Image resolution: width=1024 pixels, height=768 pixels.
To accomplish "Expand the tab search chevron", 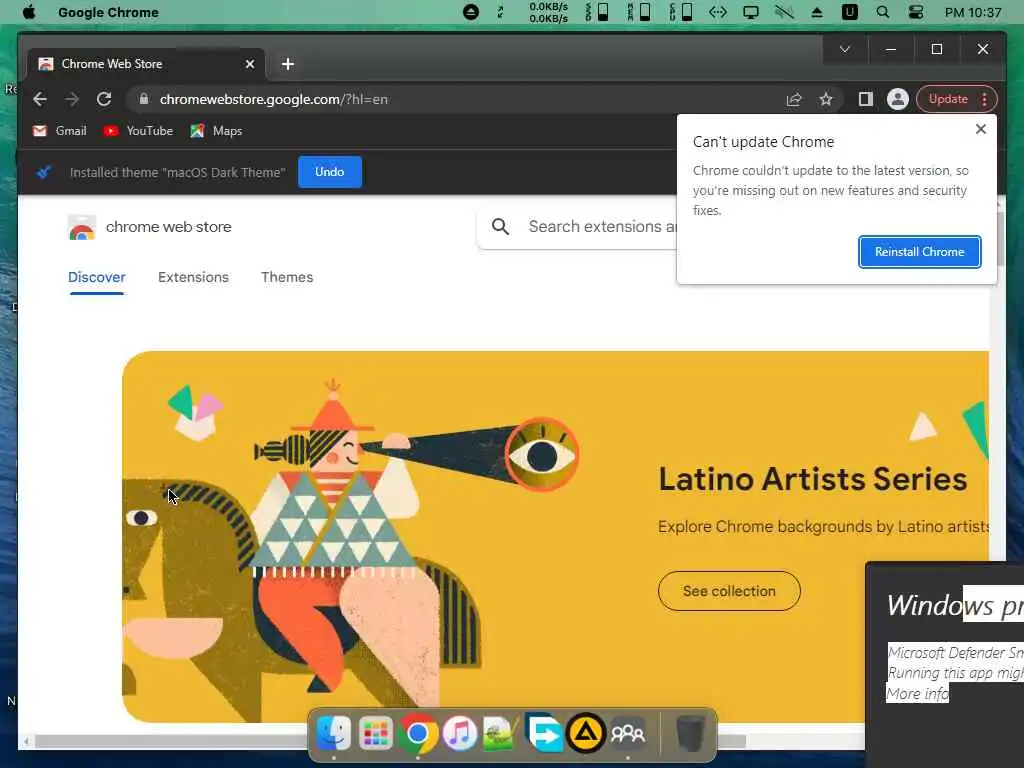I will 844,50.
